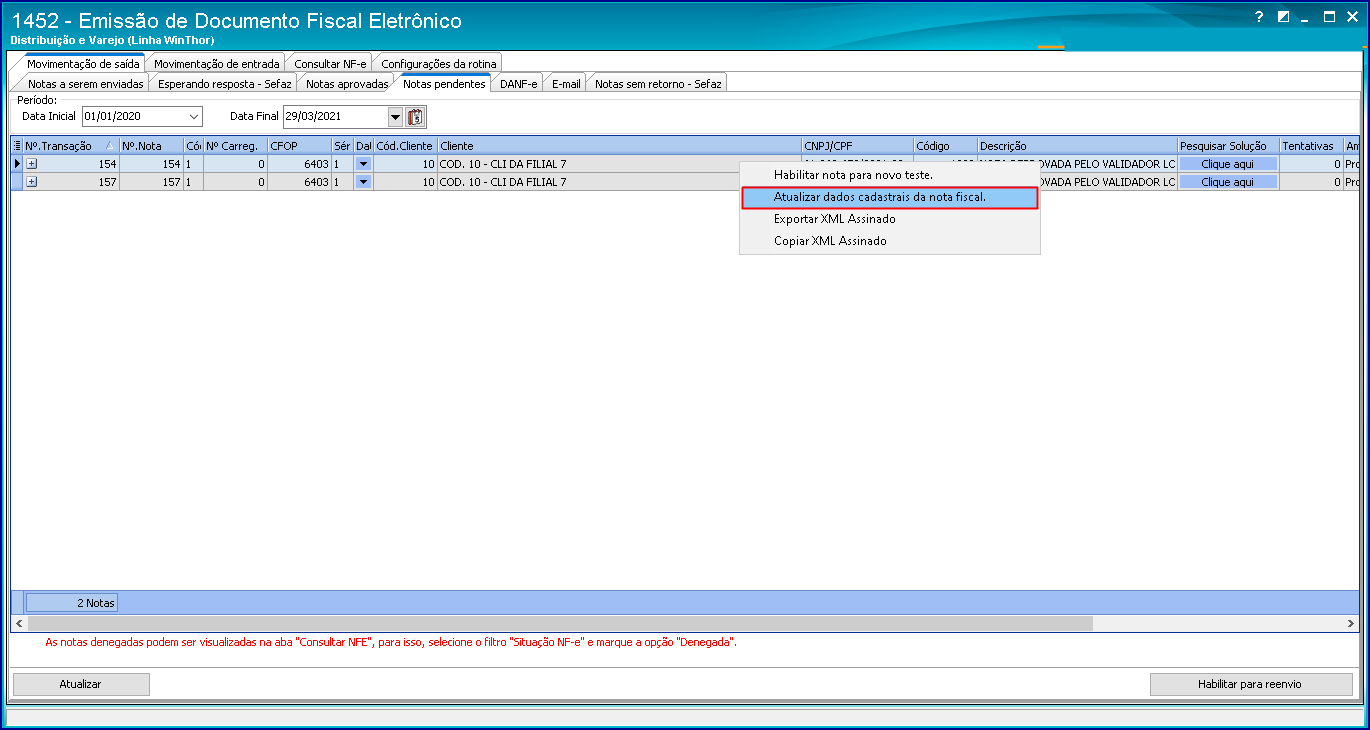Click the Cód.Cliente column header
Image resolution: width=1370 pixels, height=730 pixels.
point(405,146)
